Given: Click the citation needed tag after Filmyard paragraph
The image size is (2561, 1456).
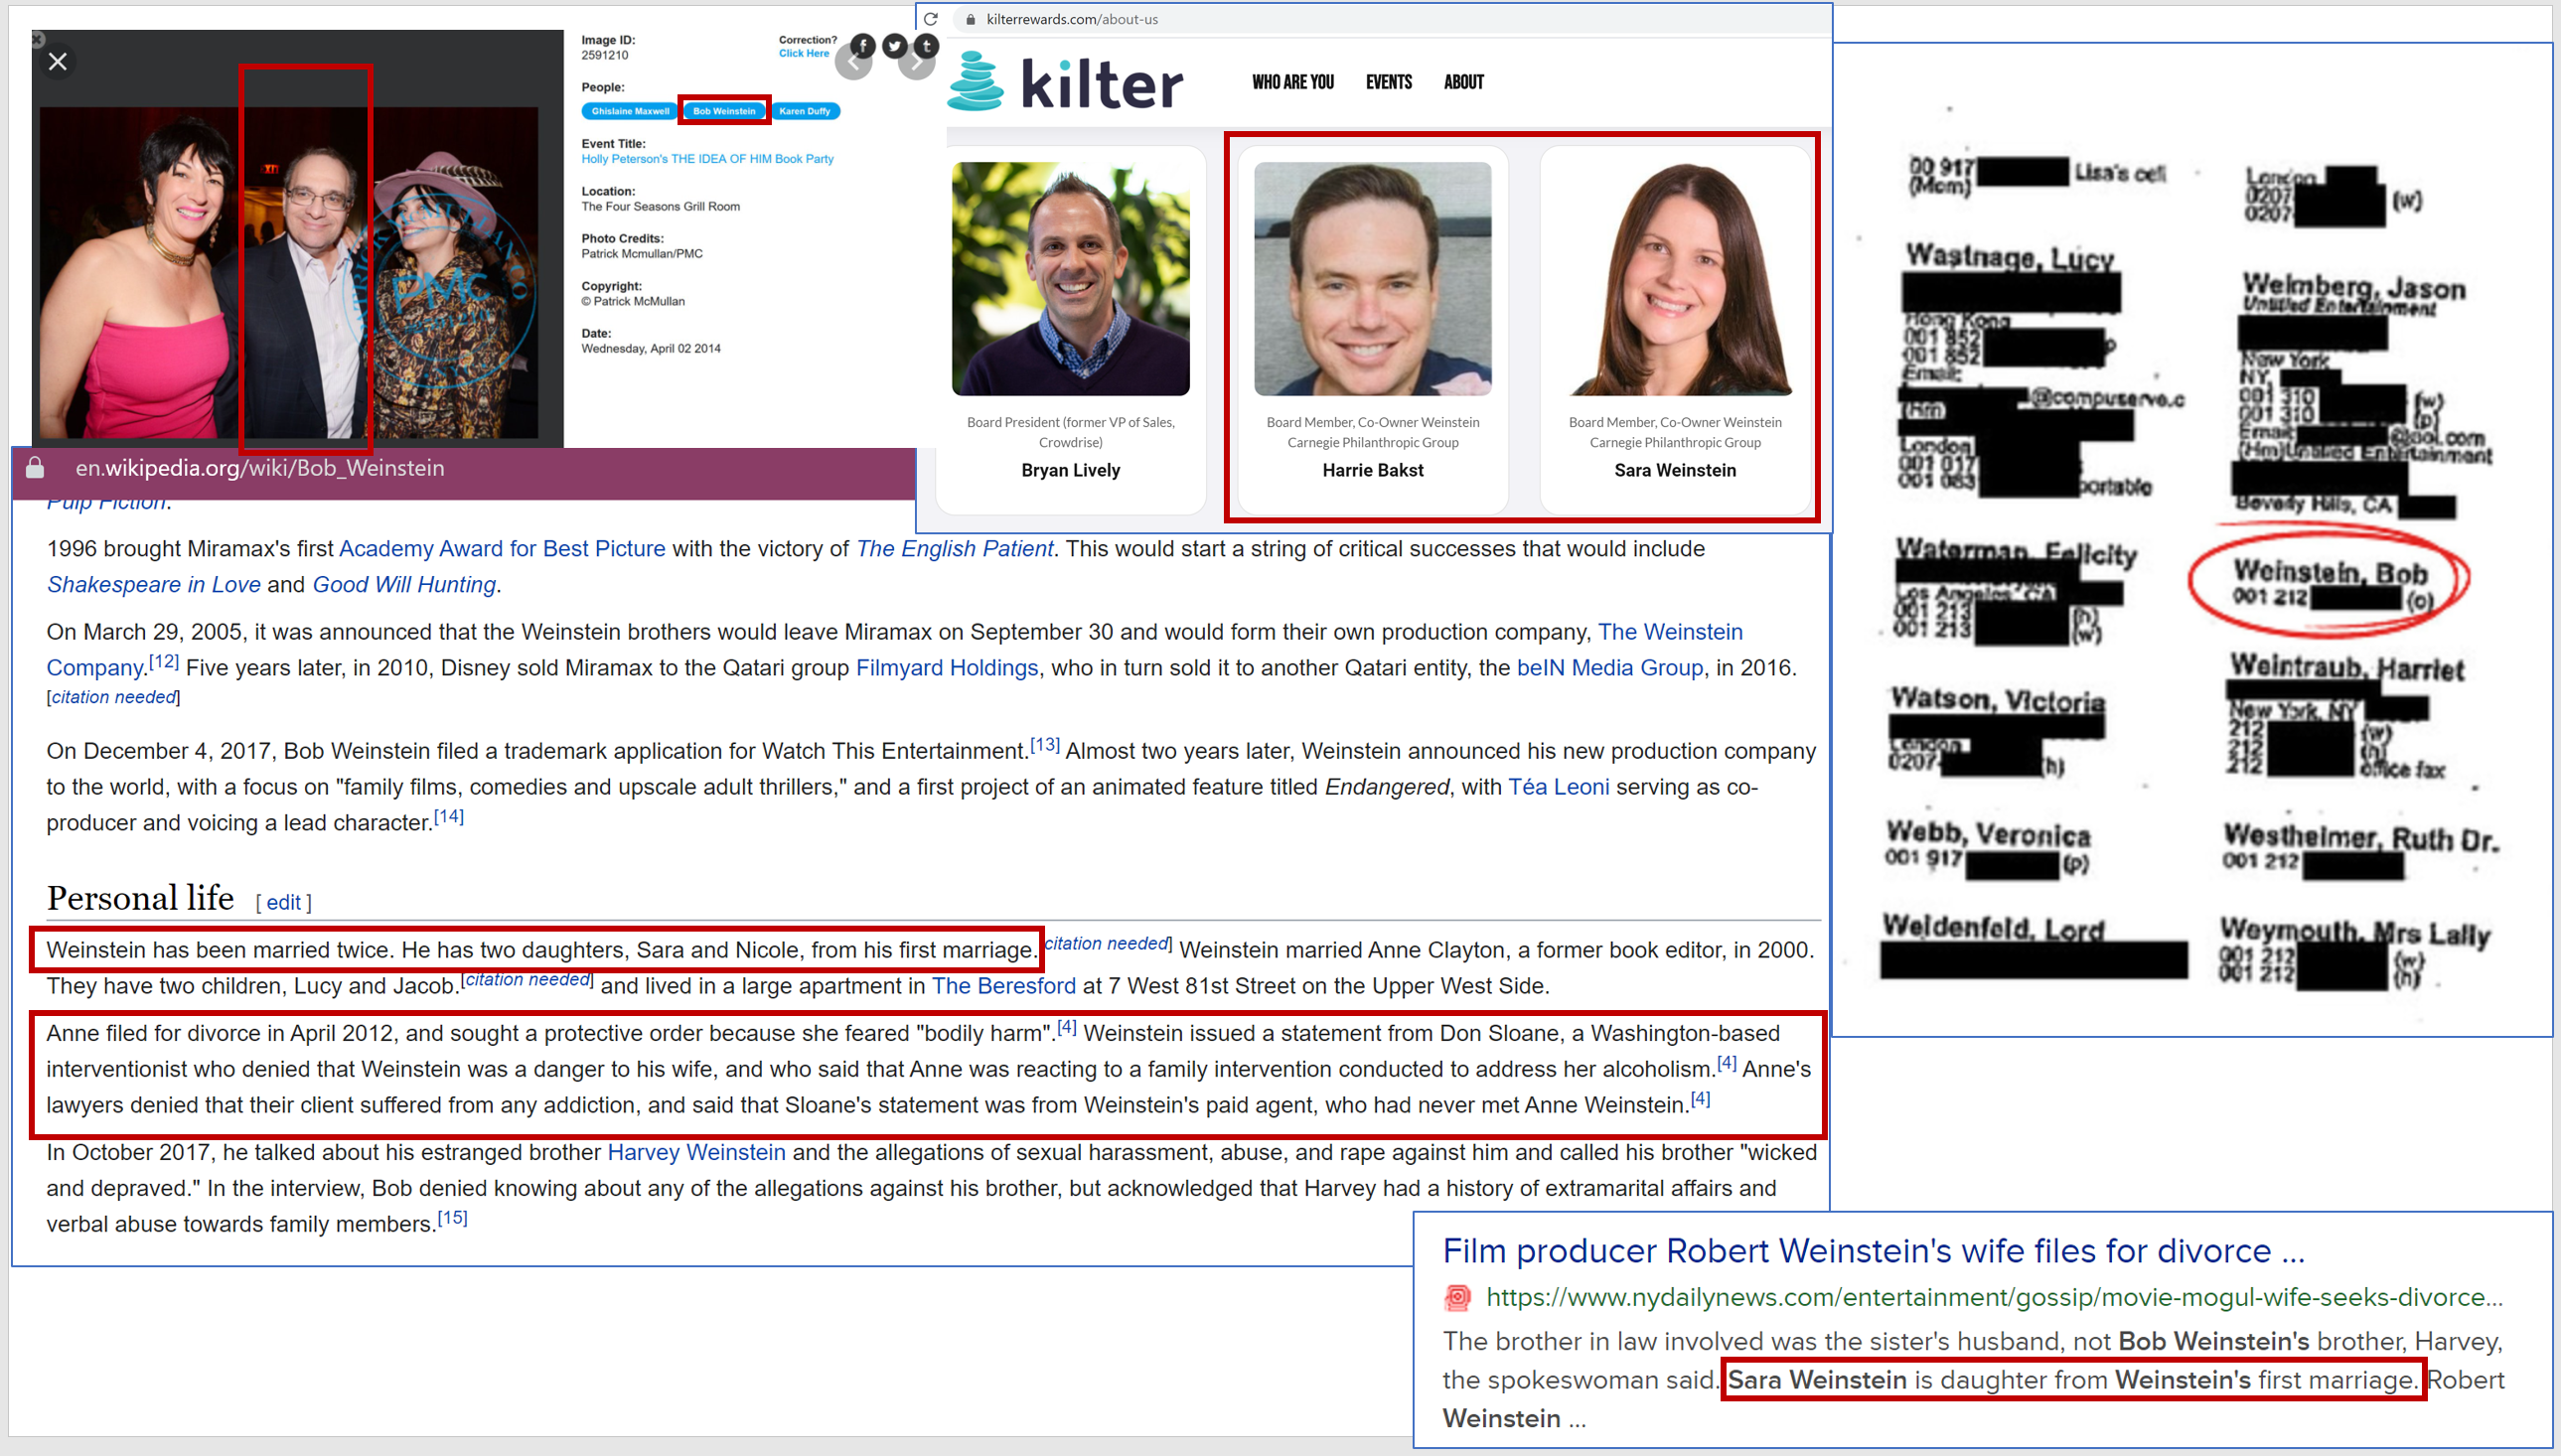Looking at the screenshot, I should coord(113,698).
